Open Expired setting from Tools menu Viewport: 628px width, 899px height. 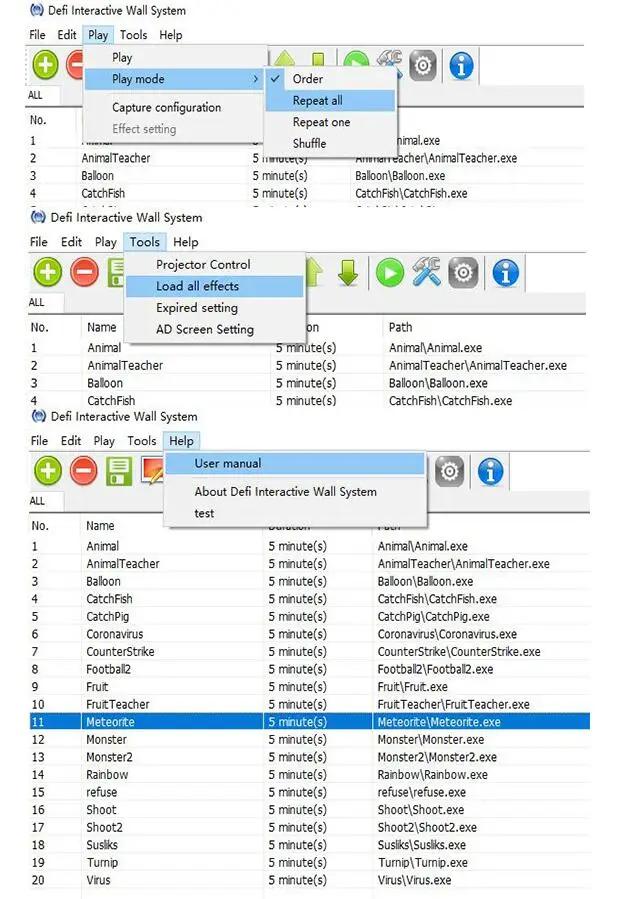[x=197, y=308]
